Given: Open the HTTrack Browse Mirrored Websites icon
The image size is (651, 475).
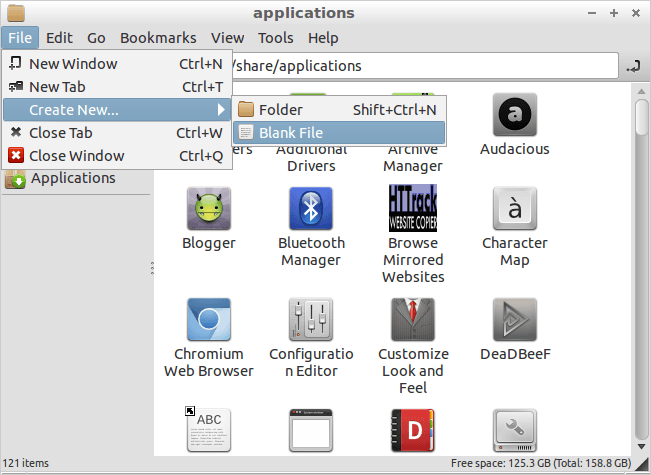Looking at the screenshot, I should point(413,208).
